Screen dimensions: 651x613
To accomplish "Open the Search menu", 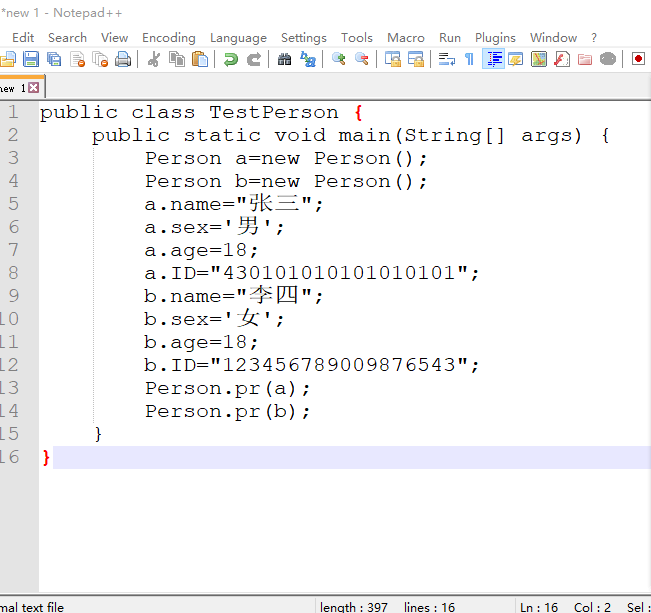I will [x=67, y=38].
